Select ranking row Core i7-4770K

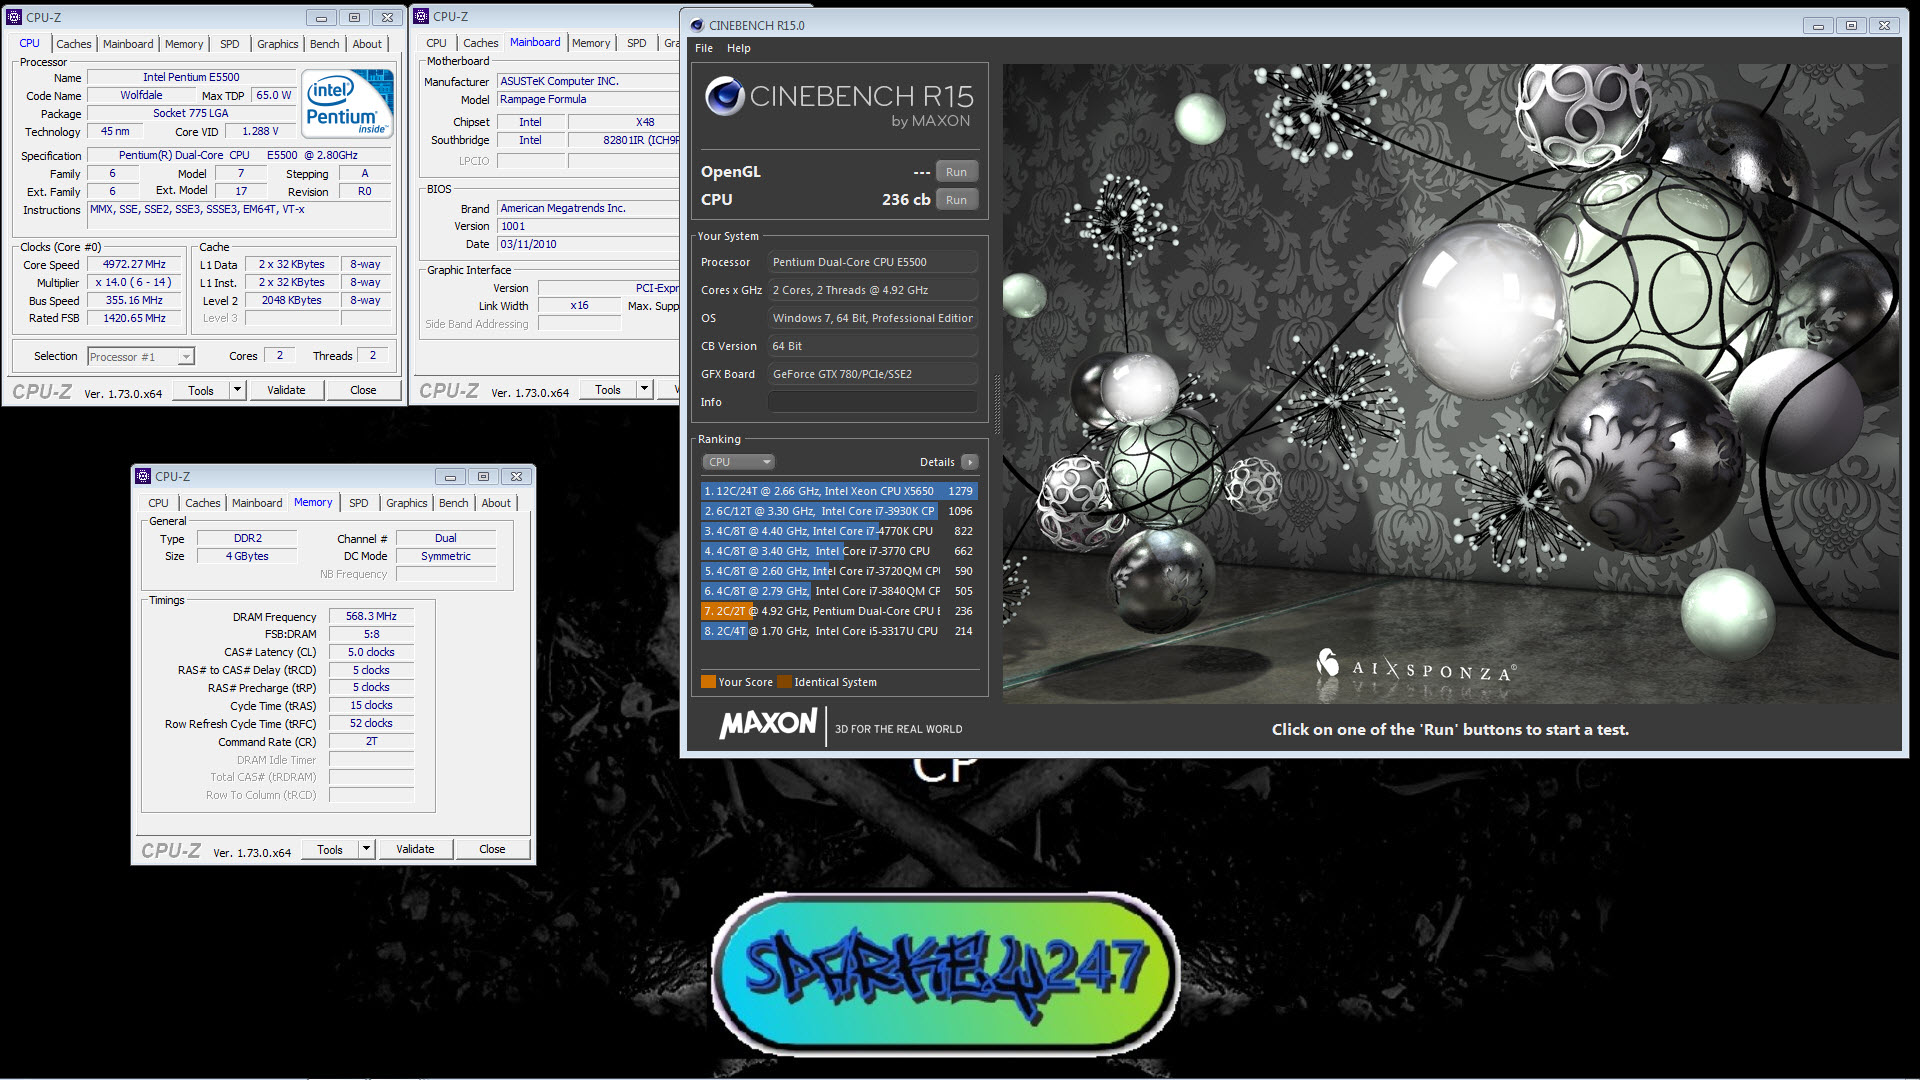click(838, 531)
